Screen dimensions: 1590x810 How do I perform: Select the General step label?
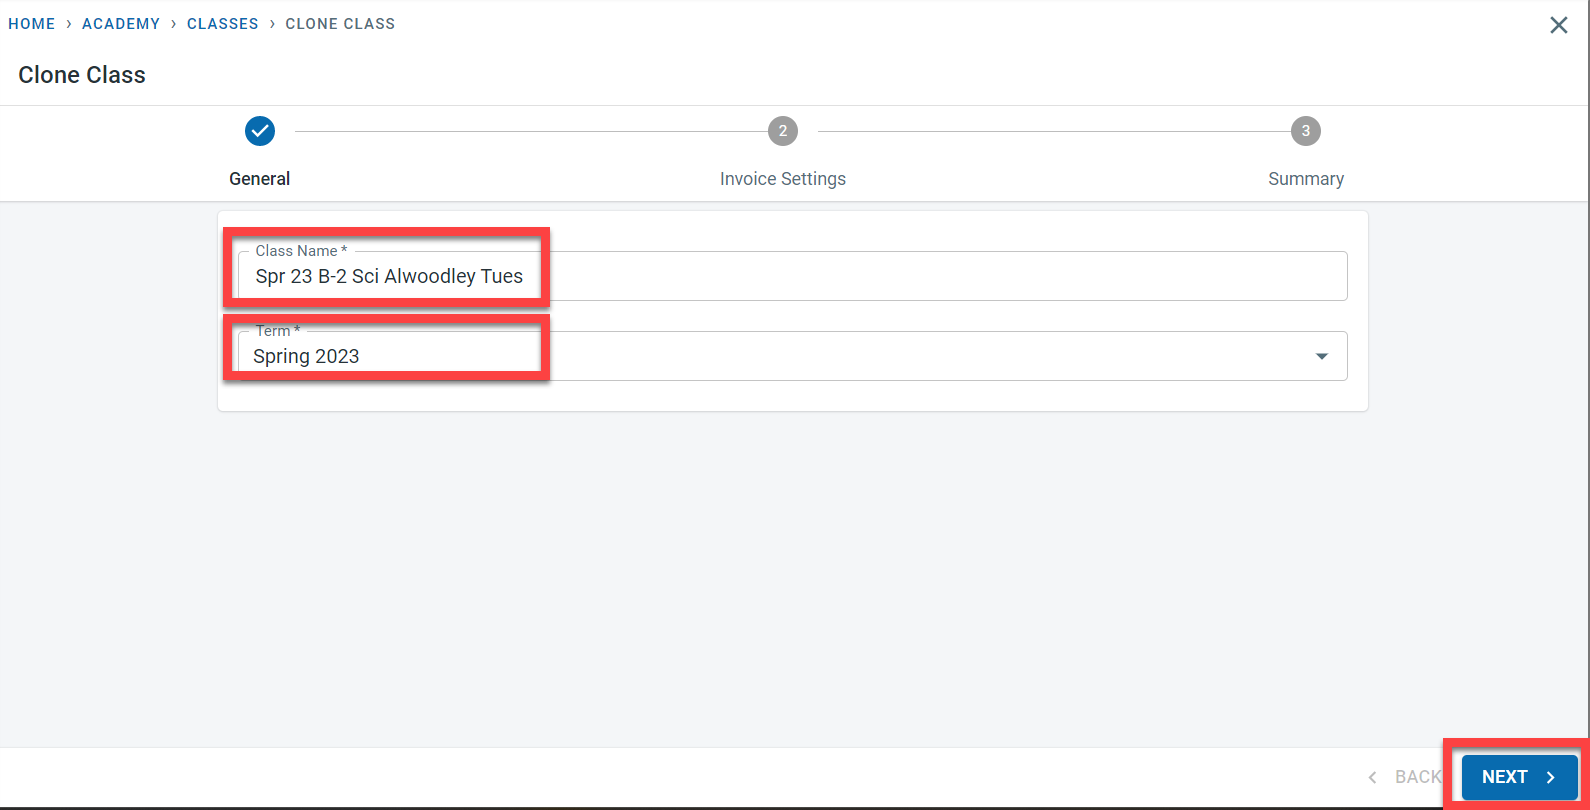[260, 179]
